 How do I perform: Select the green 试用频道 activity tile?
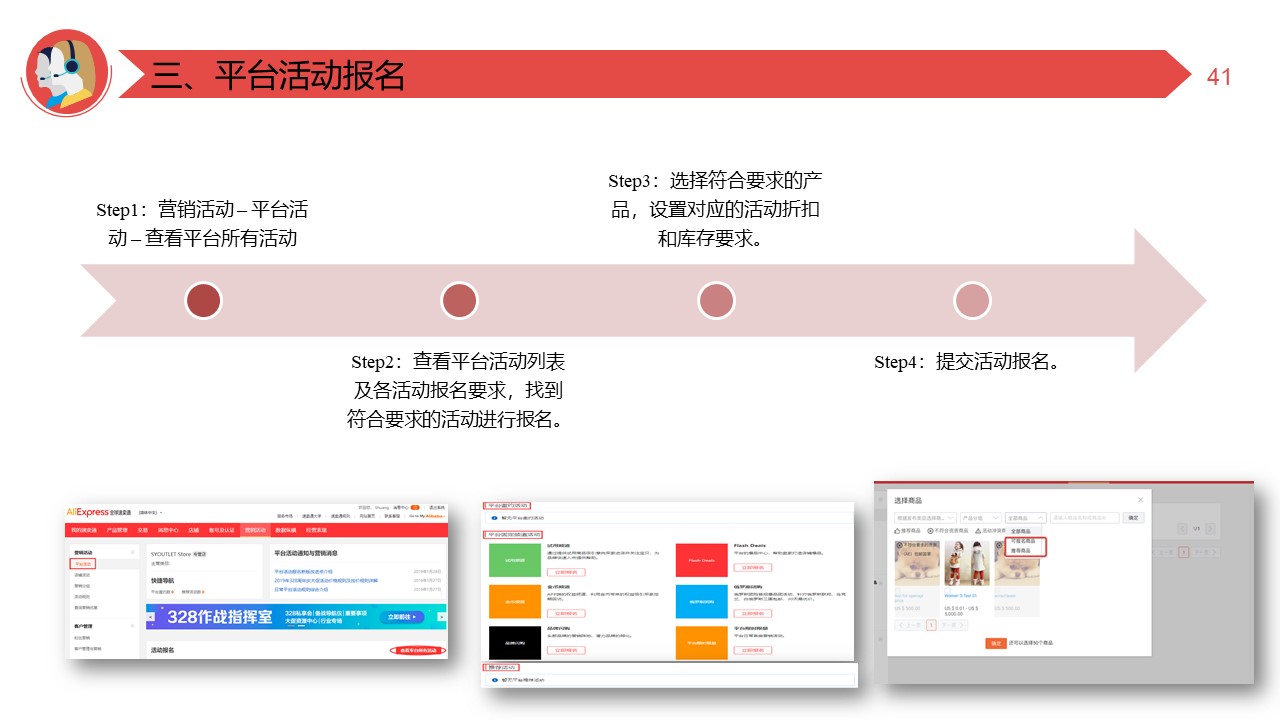(513, 561)
